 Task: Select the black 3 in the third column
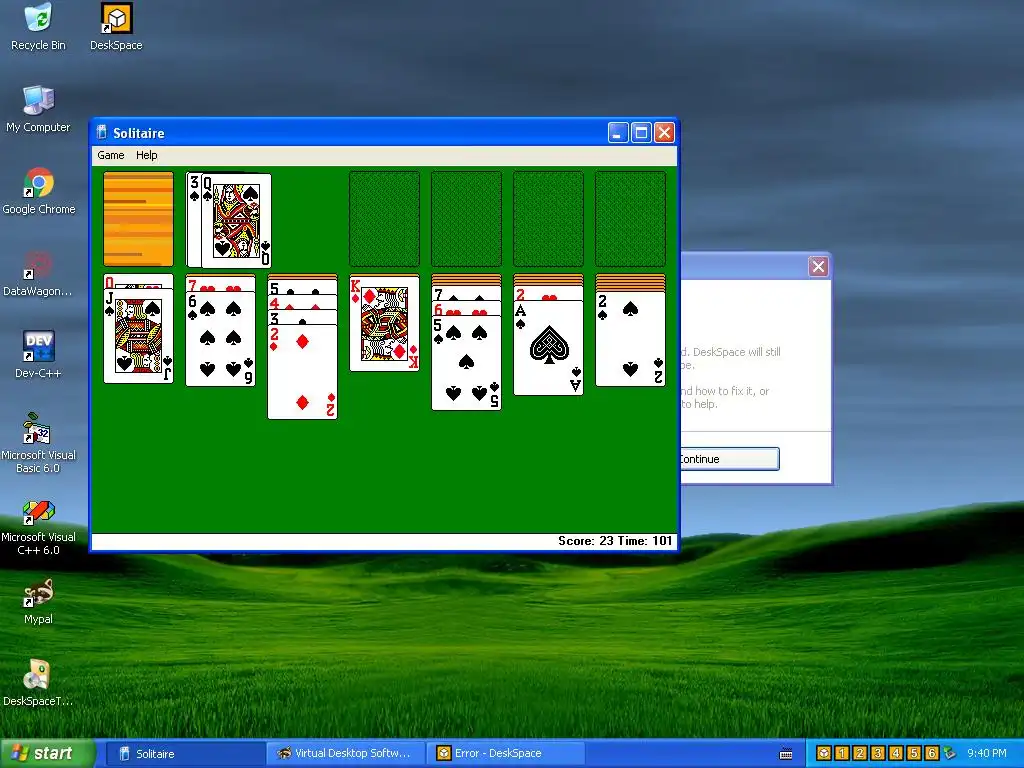tap(302, 317)
